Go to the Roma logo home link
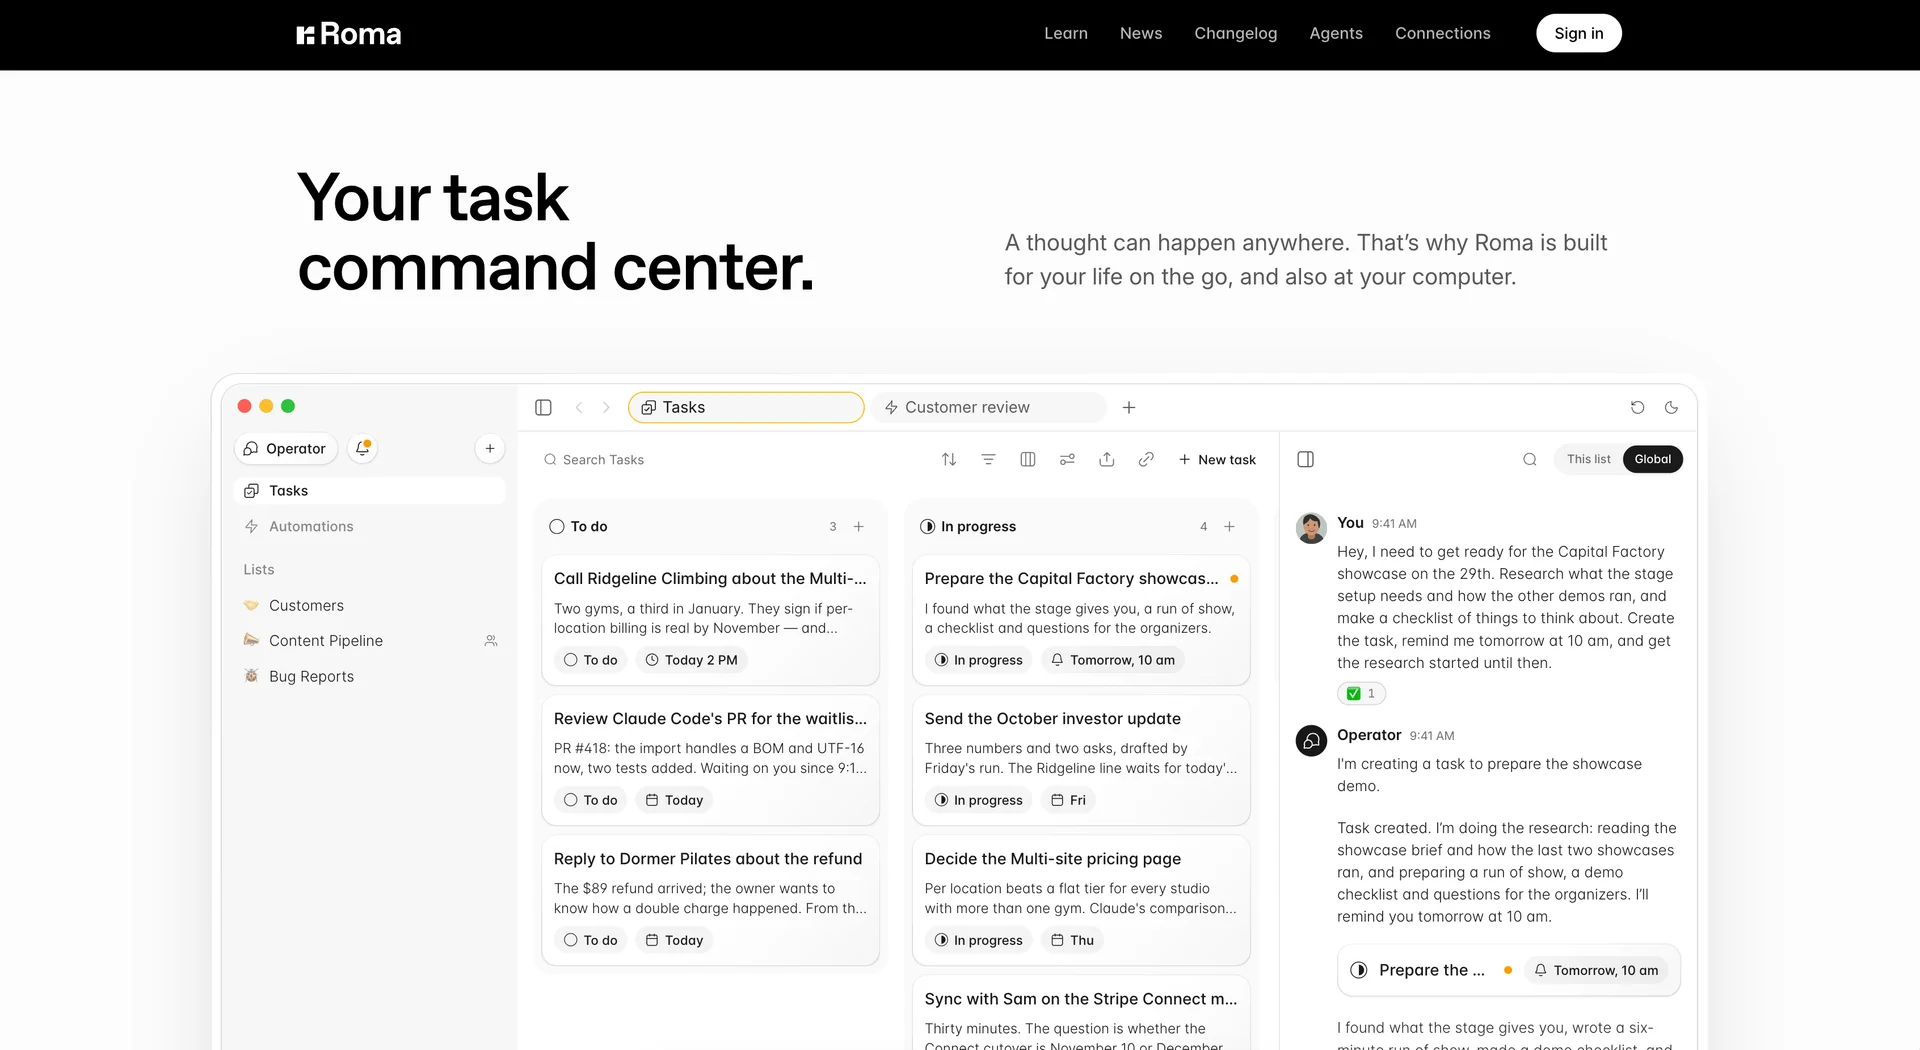 [x=348, y=34]
